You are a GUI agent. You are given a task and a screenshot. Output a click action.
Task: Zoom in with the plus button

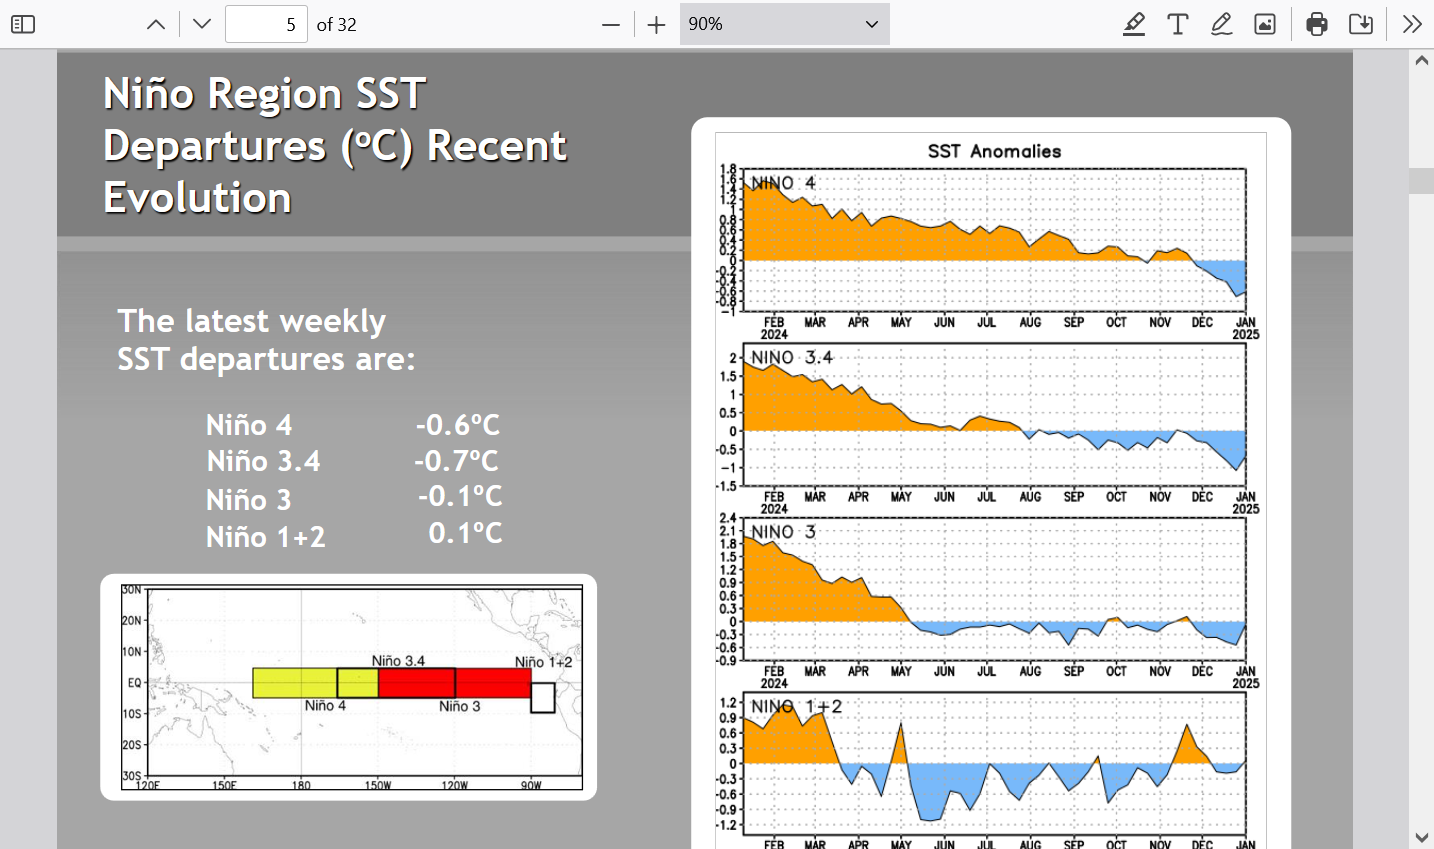[656, 24]
